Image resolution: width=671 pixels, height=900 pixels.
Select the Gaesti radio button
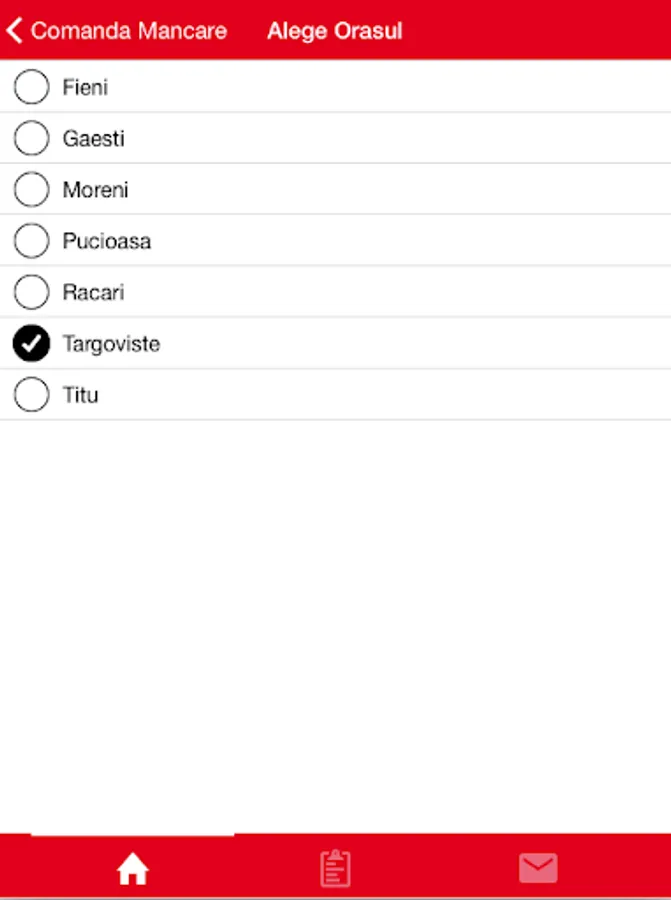(x=31, y=138)
